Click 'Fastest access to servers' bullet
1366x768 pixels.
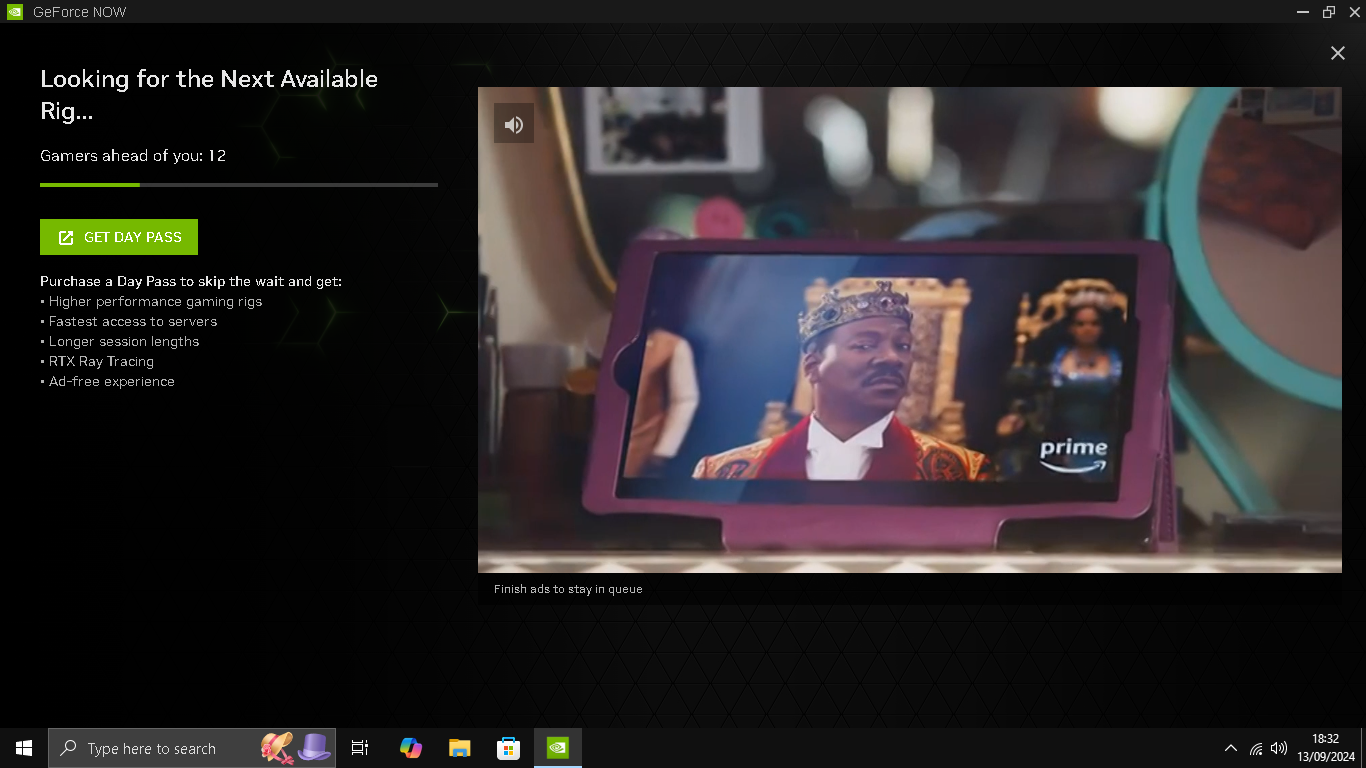point(129,321)
